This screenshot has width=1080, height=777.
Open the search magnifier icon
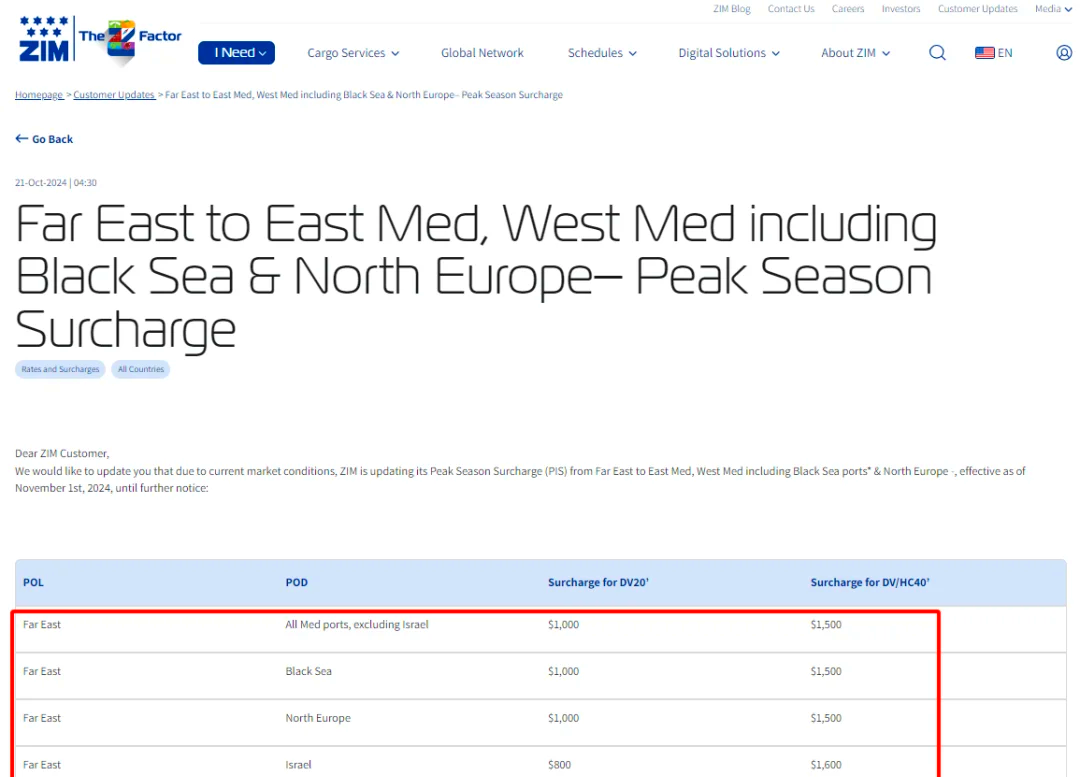[x=937, y=53]
